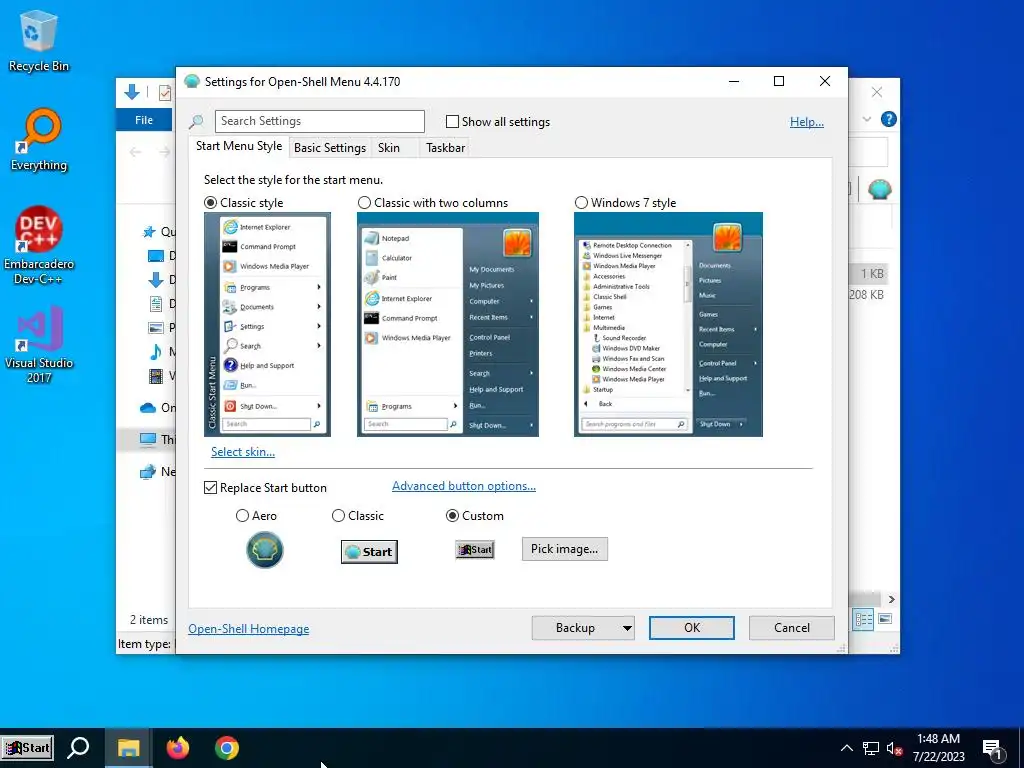Viewport: 1024px width, 768px height.
Task: Open the network icon in system tray
Action: (x=871, y=748)
